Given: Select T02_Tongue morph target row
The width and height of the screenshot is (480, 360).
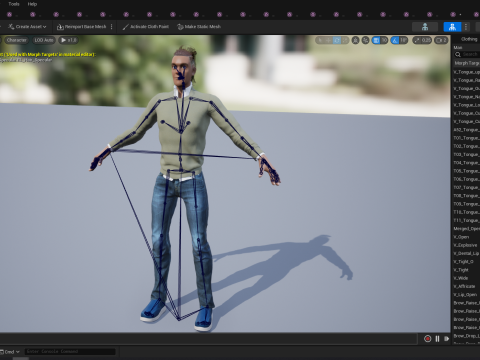Looking at the screenshot, I should coord(466,146).
